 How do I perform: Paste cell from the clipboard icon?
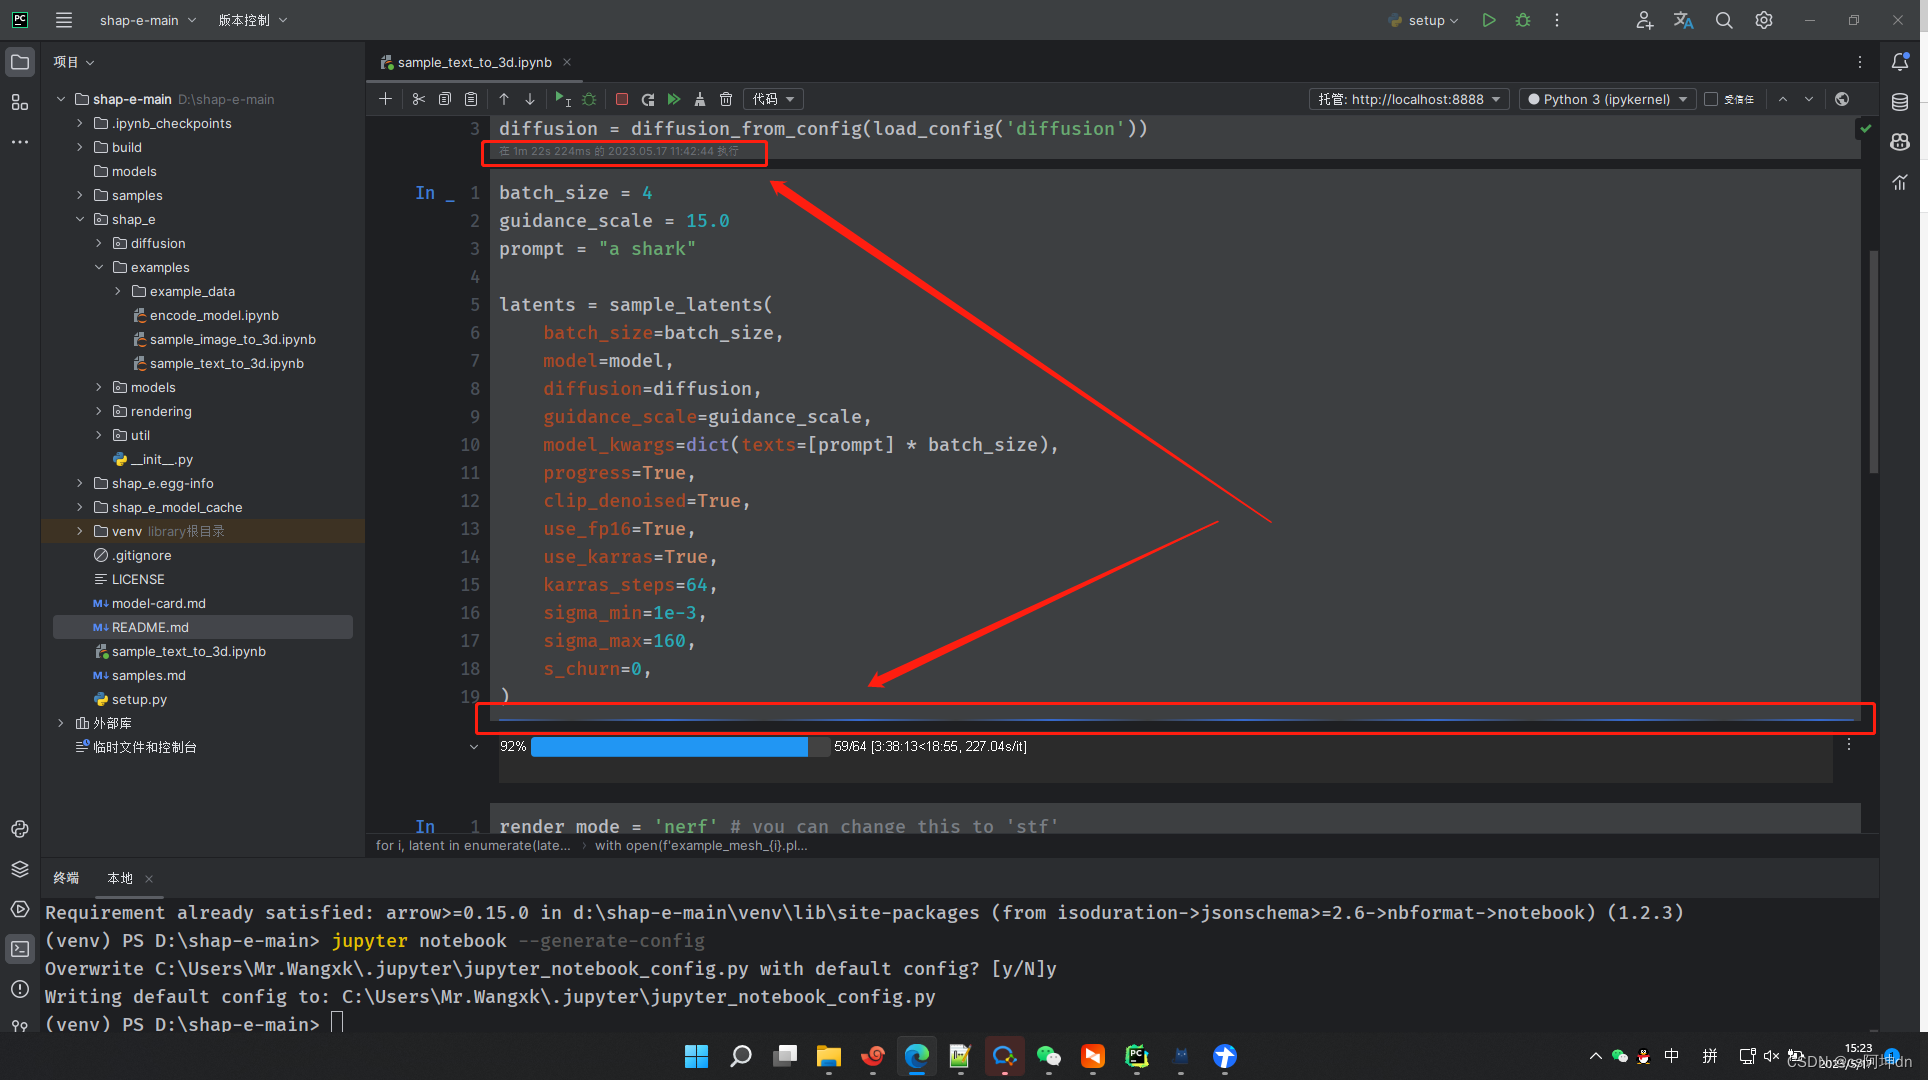(x=471, y=99)
